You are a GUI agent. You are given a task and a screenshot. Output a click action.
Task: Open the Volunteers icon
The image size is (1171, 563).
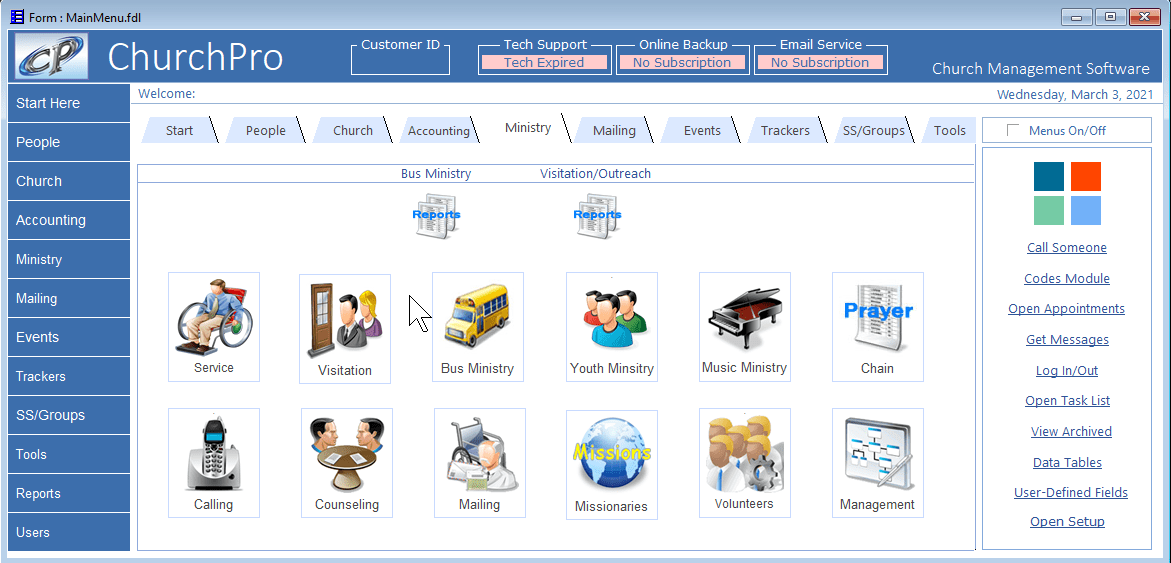(x=745, y=462)
